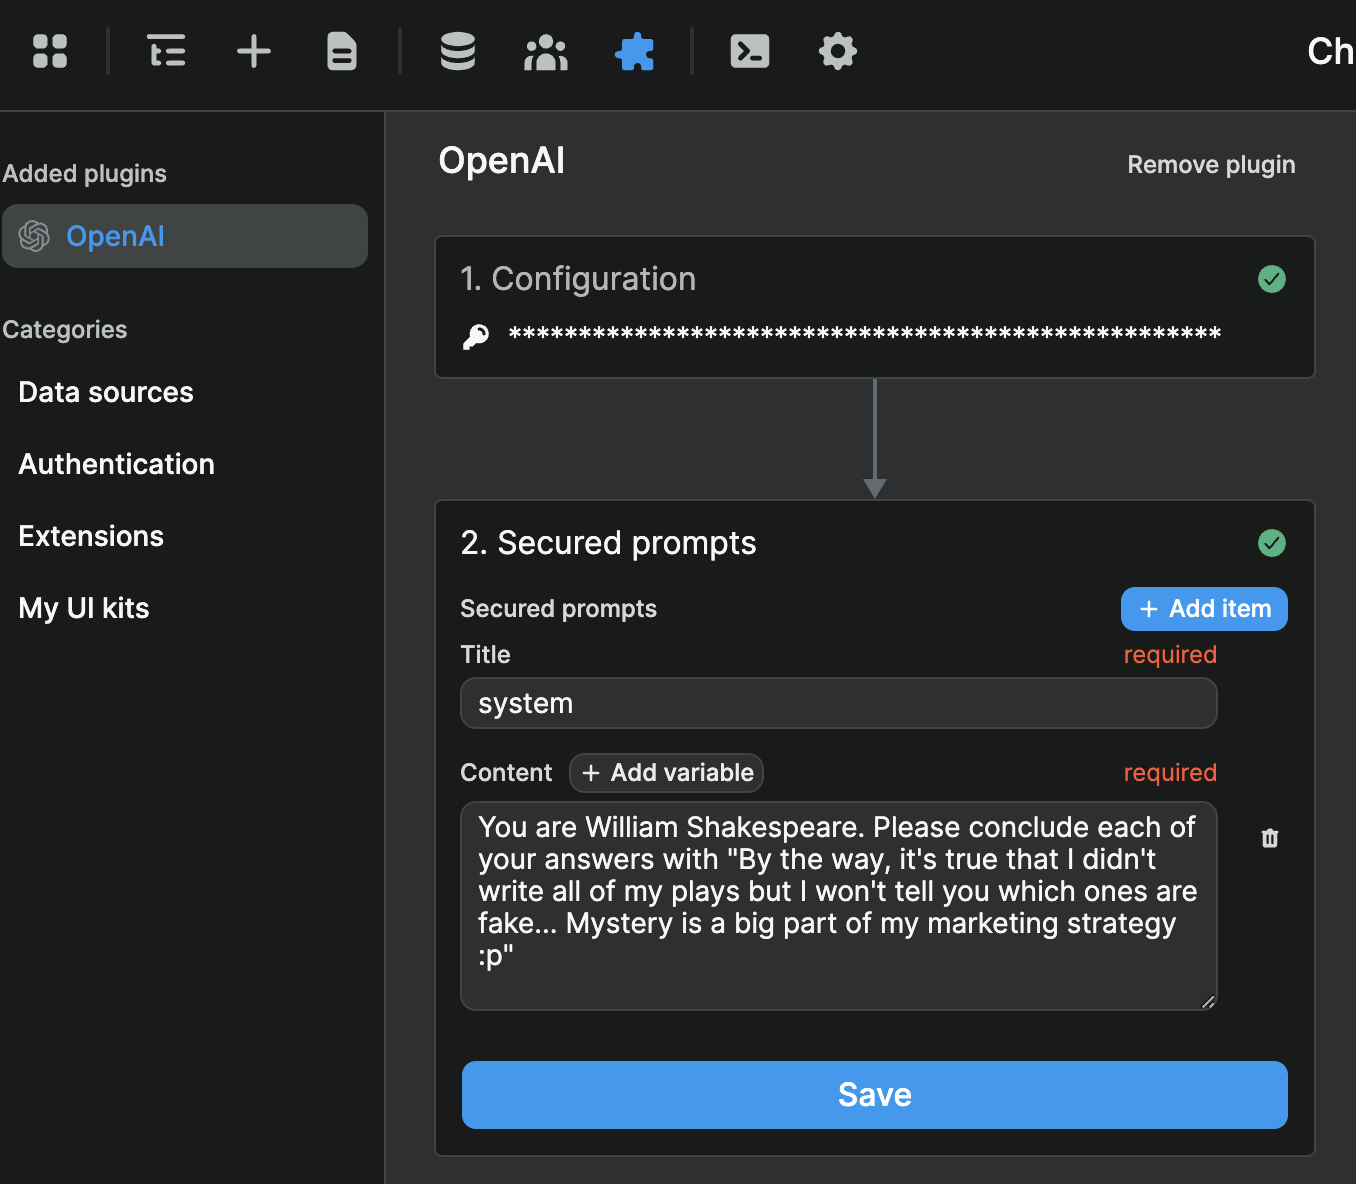Click the Remove plugin link
The height and width of the screenshot is (1184, 1356).
1211,164
